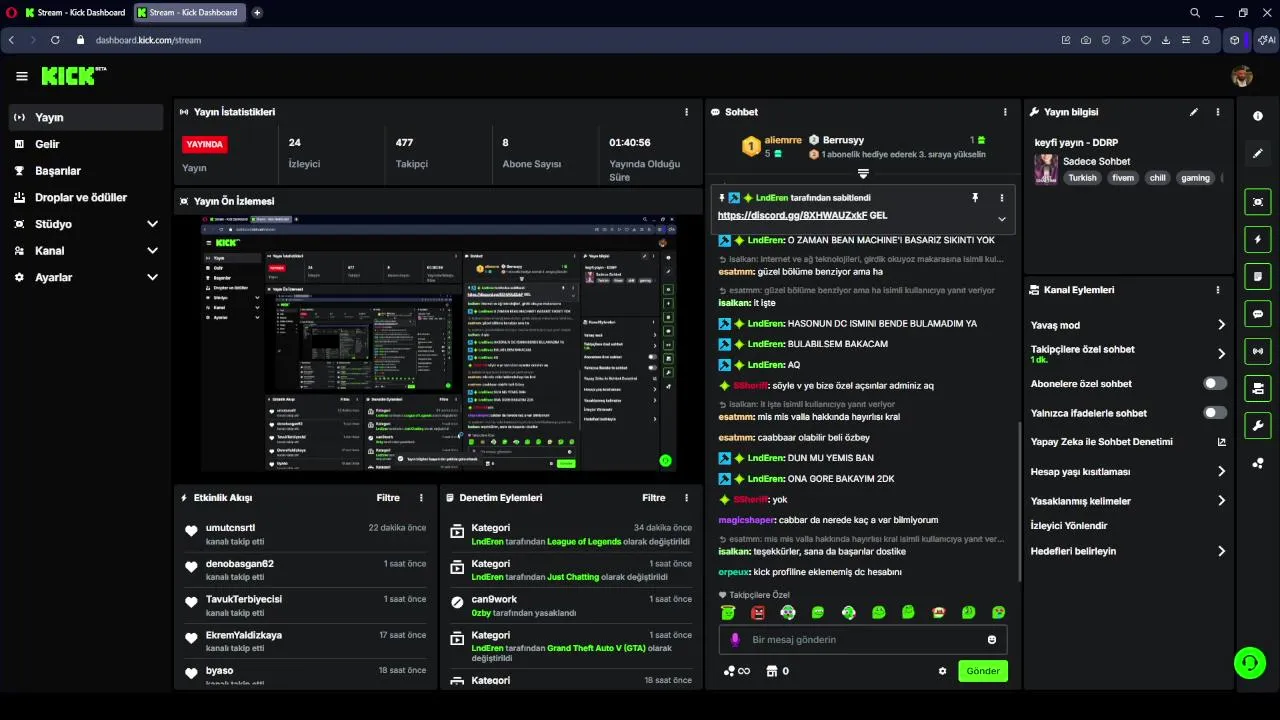
Task: Open the Yasaklanmış kelimeler options arrow
Action: pyautogui.click(x=1221, y=501)
